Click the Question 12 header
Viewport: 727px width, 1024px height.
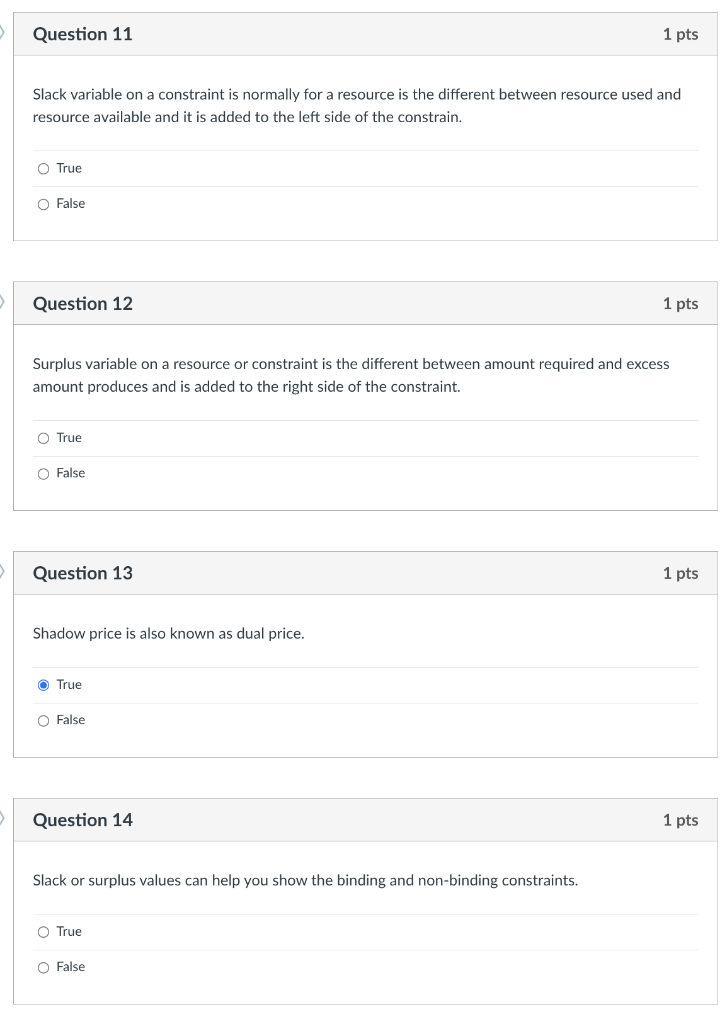pyautogui.click(x=83, y=303)
